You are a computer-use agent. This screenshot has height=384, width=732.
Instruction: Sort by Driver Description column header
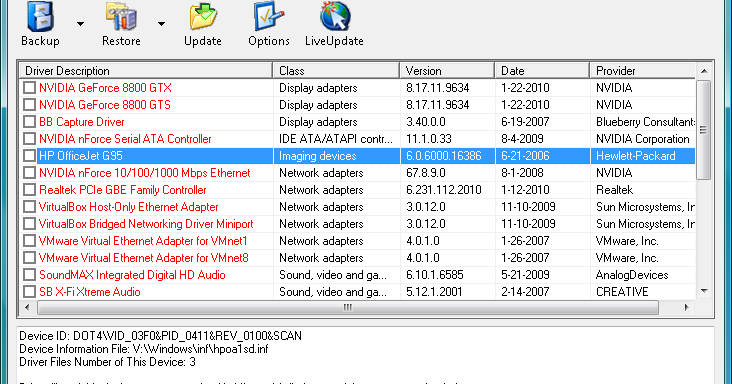pyautogui.click(x=146, y=70)
